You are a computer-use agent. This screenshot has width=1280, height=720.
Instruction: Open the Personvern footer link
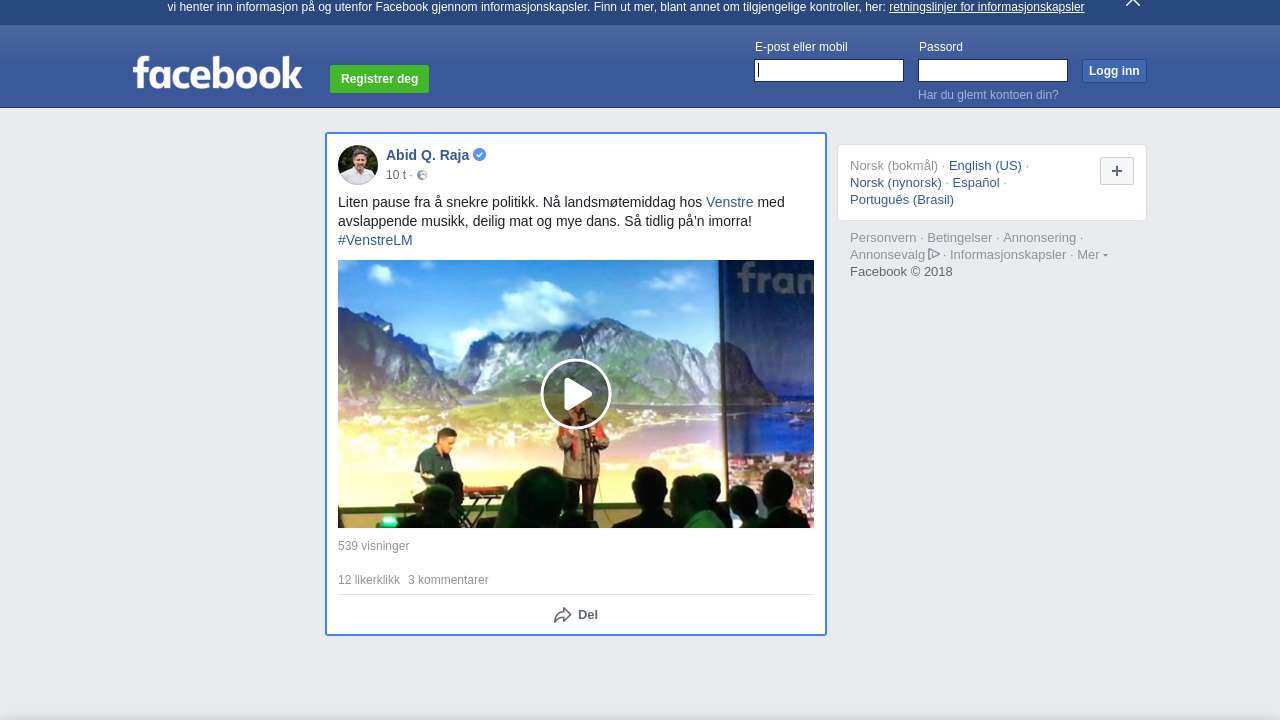[883, 238]
